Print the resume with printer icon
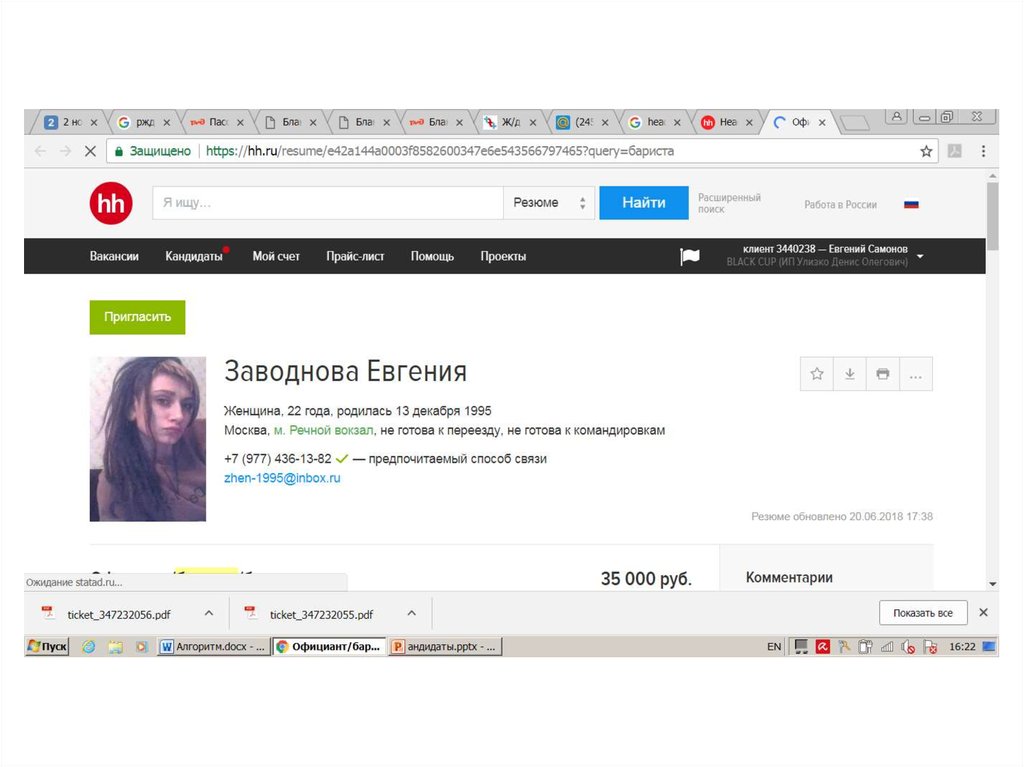The image size is (1024, 767). tap(882, 374)
